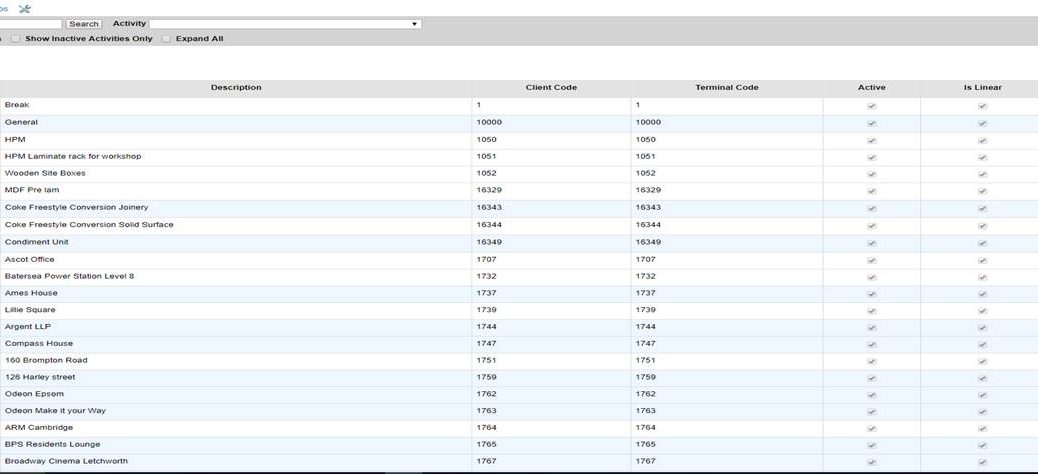
Task: Sort by the Description column header
Action: [x=236, y=88]
